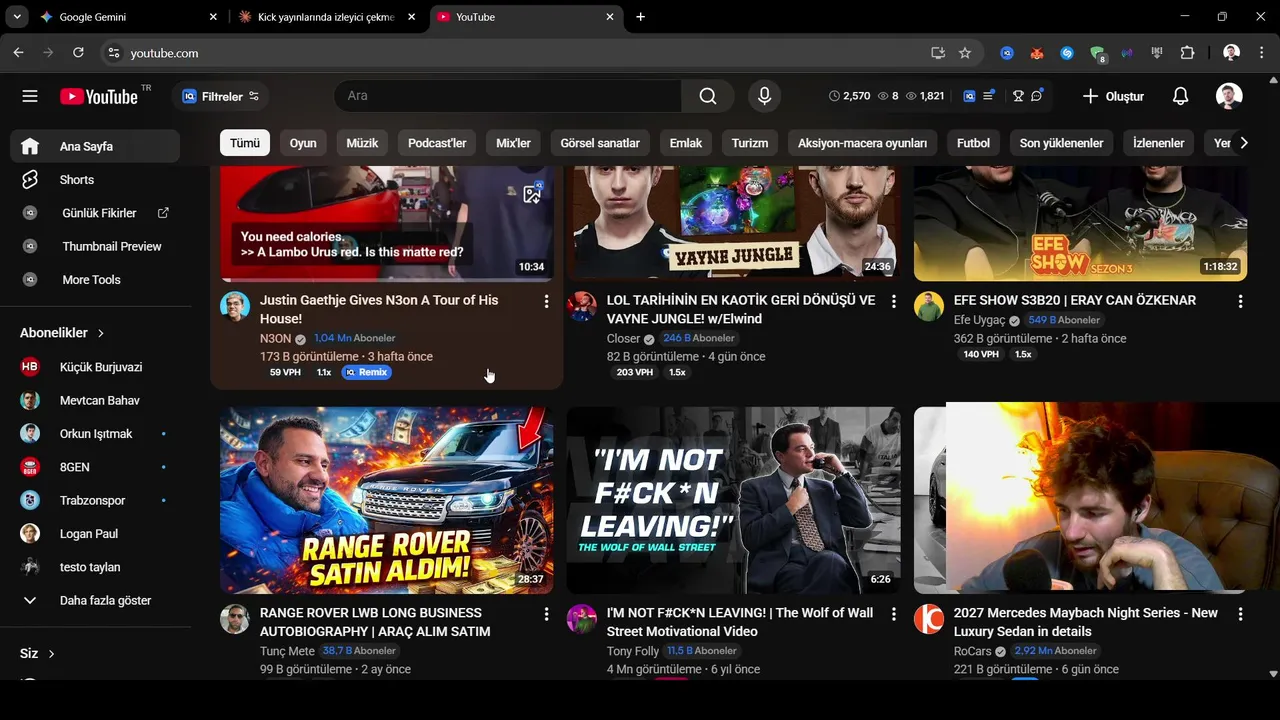The image size is (1280, 720).
Task: Open options menu for EFE SHOW video
Action: [1240, 301]
